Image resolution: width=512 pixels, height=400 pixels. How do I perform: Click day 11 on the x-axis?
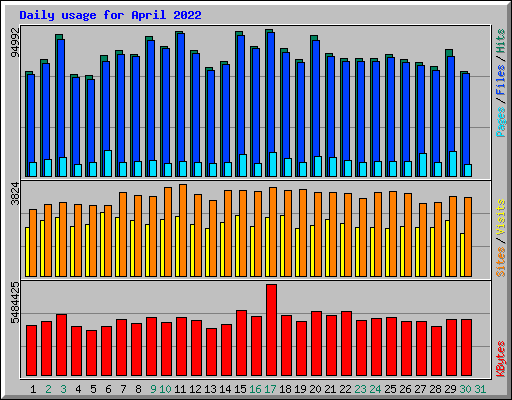180,389
